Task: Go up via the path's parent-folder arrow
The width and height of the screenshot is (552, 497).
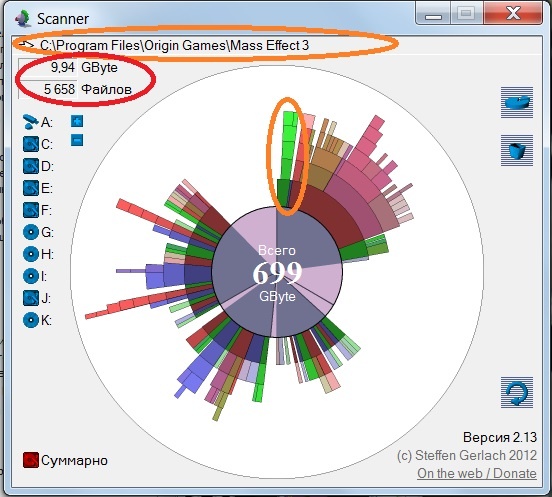Action: [x=26, y=45]
